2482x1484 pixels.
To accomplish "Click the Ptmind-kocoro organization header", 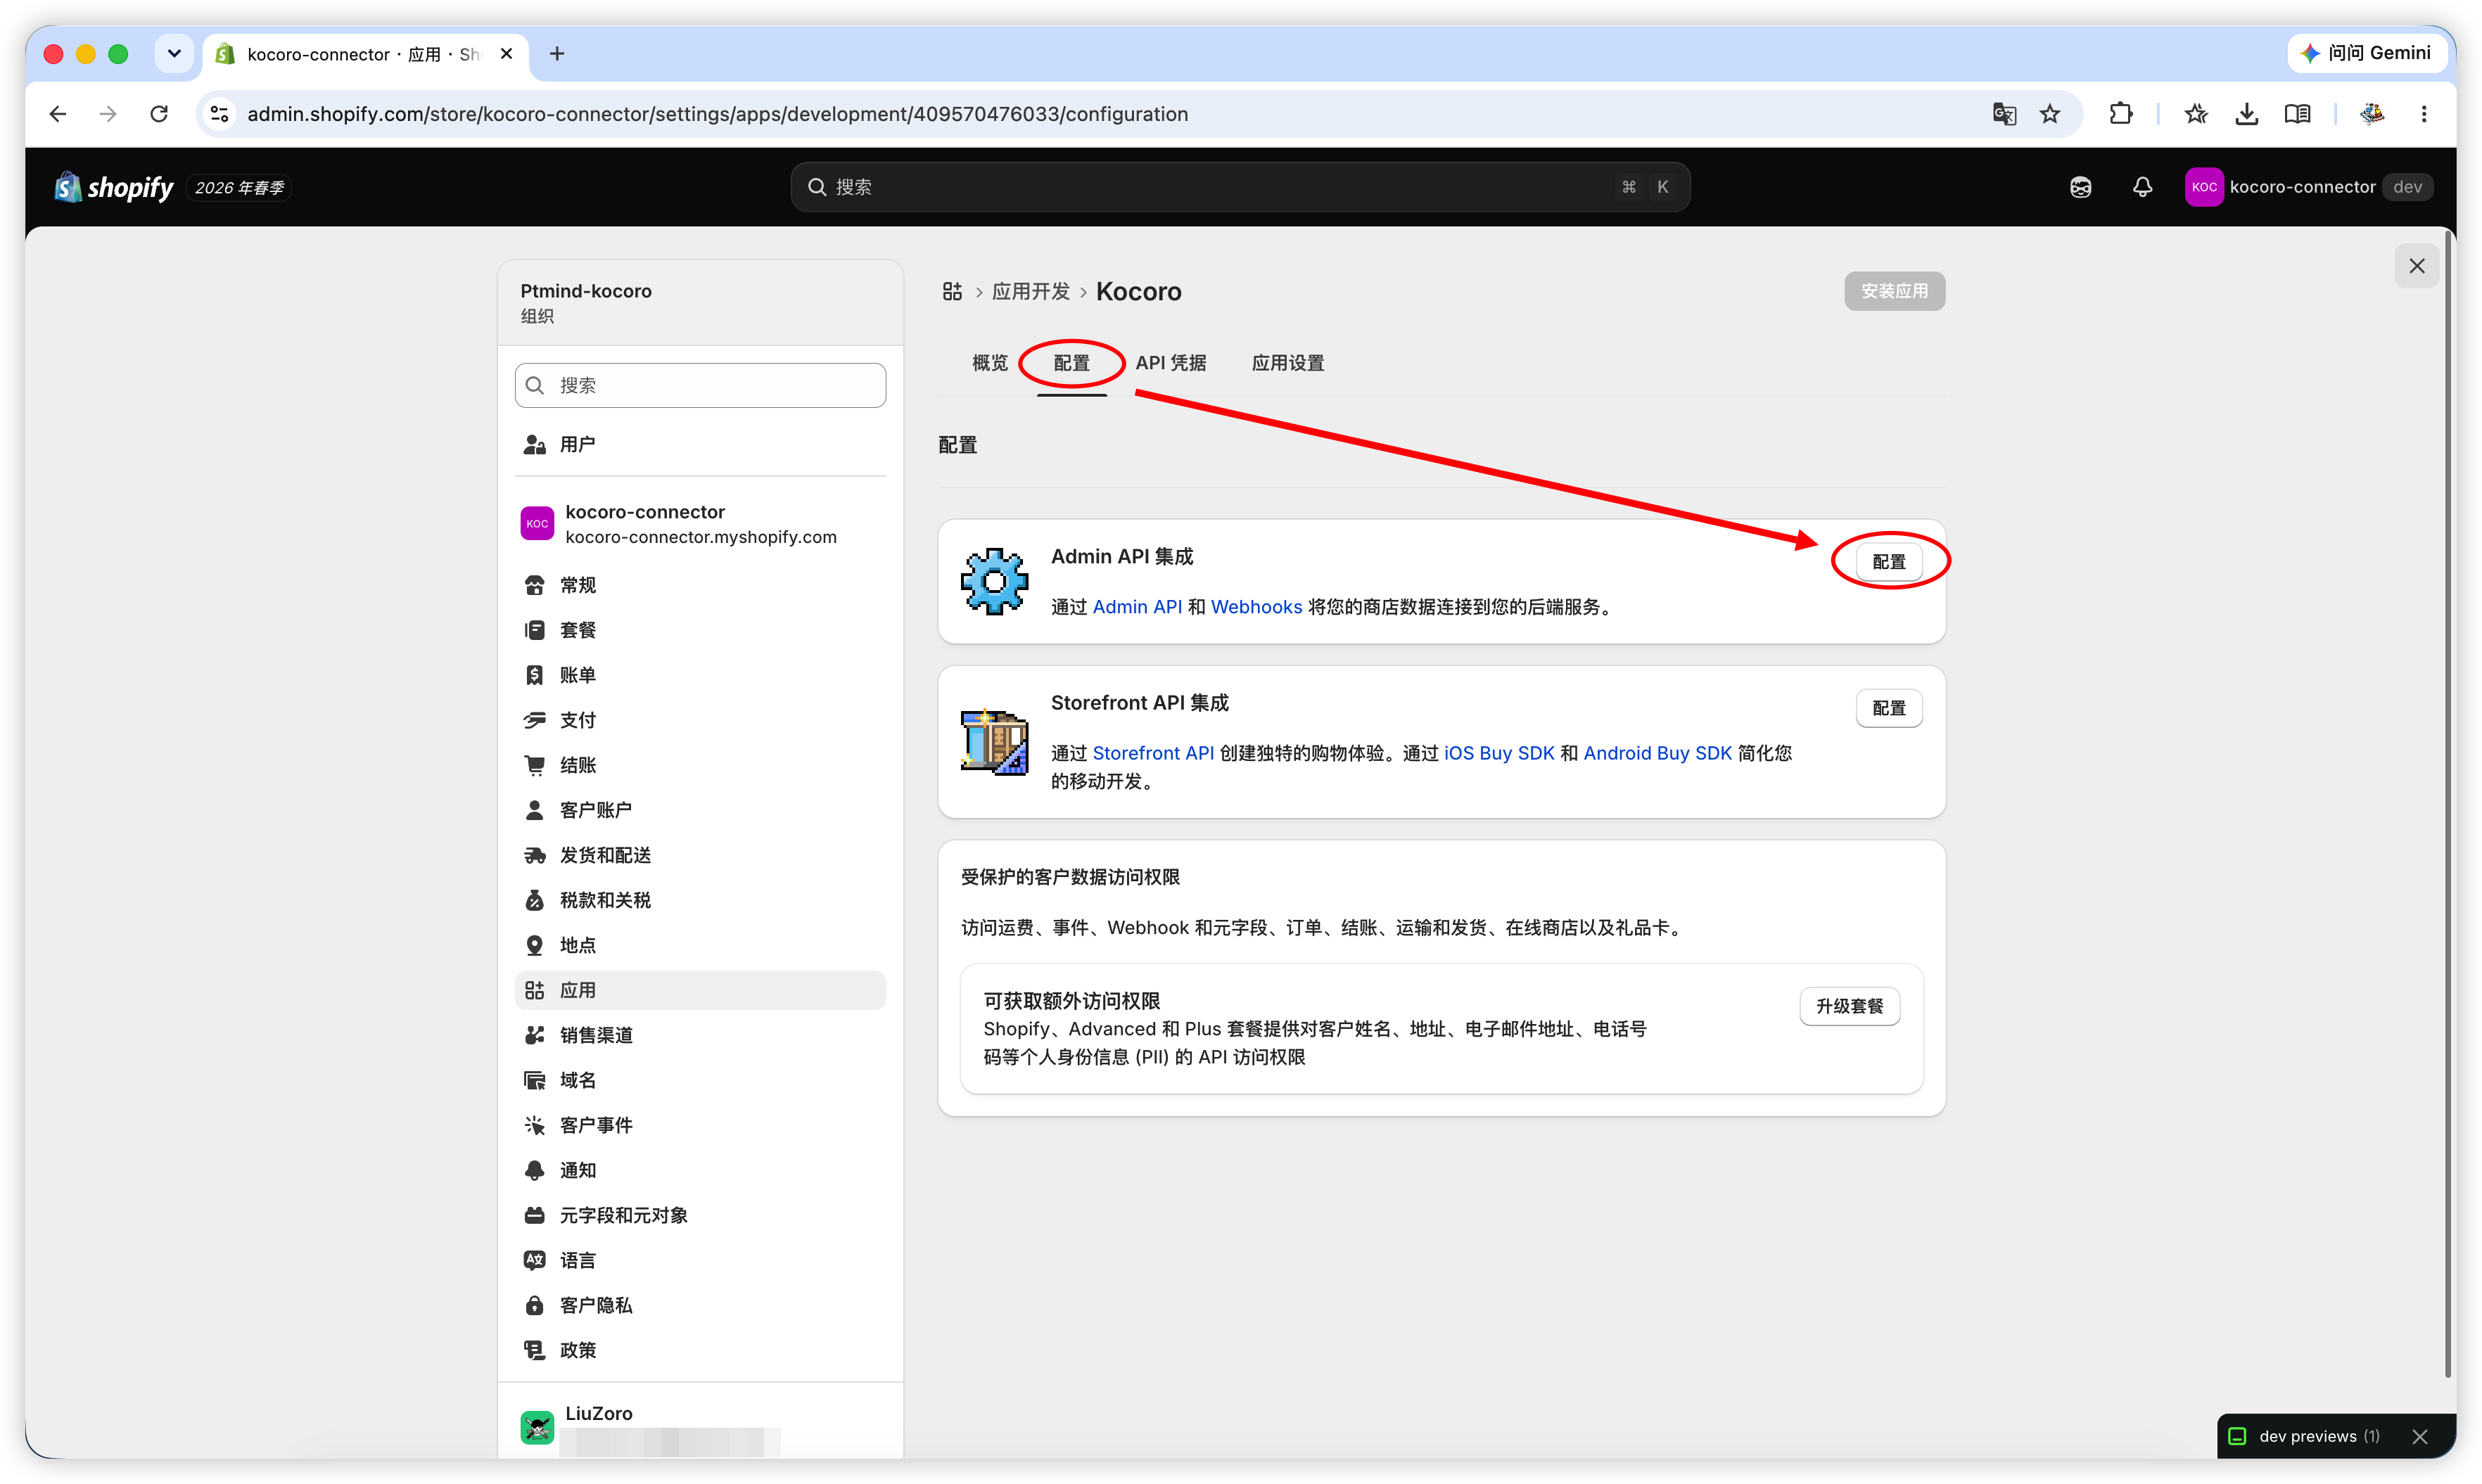I will click(700, 303).
